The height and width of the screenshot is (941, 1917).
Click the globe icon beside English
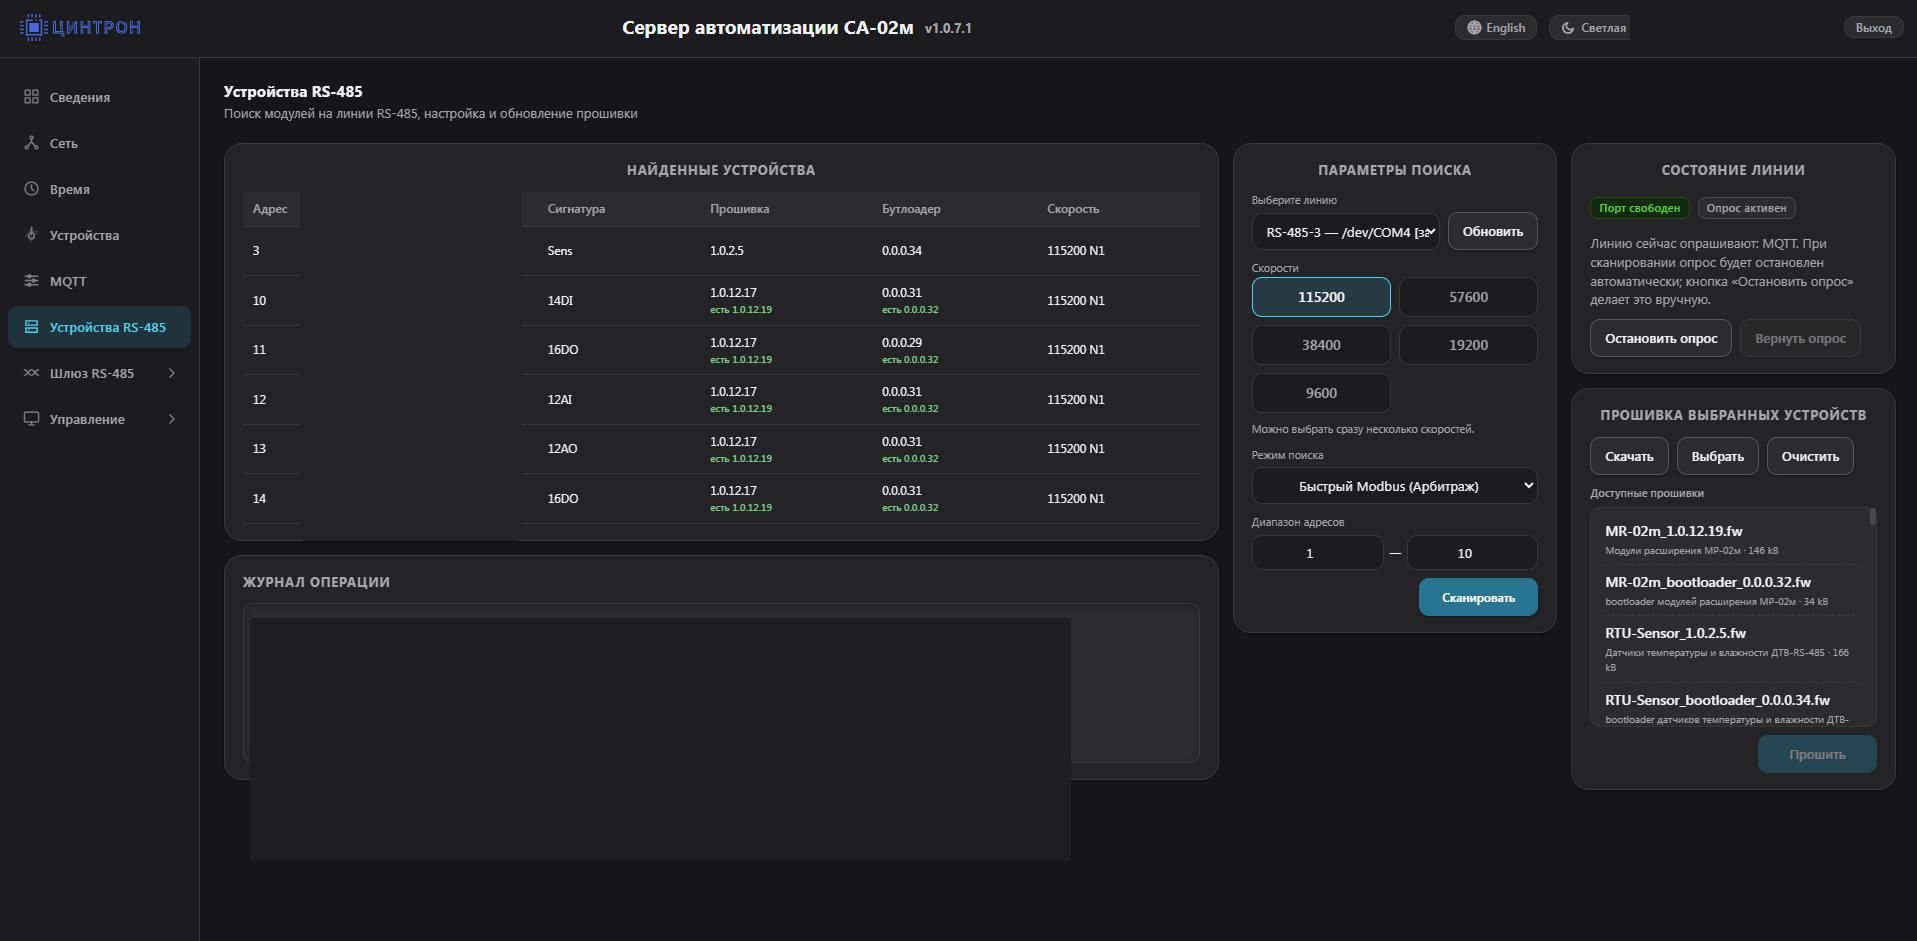click(1474, 28)
